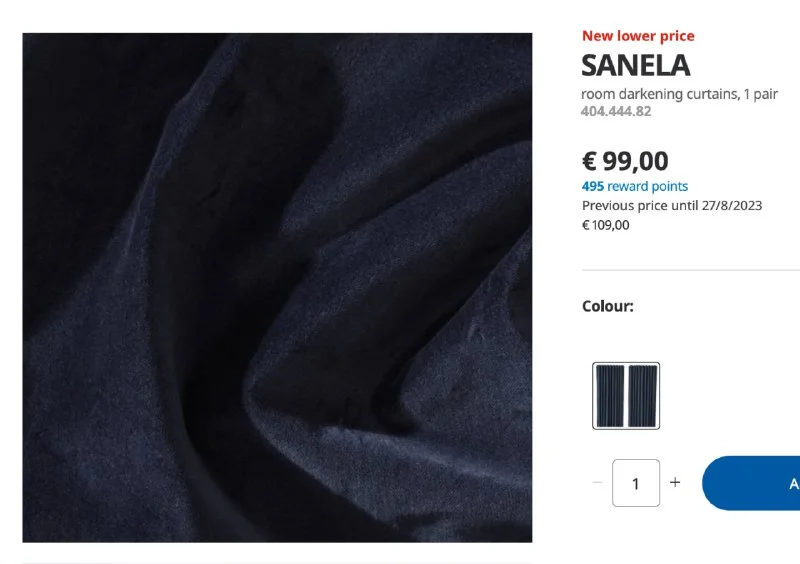This screenshot has width=800, height=564.
Task: Select the article number 404.444.82
Action: pos(616,111)
